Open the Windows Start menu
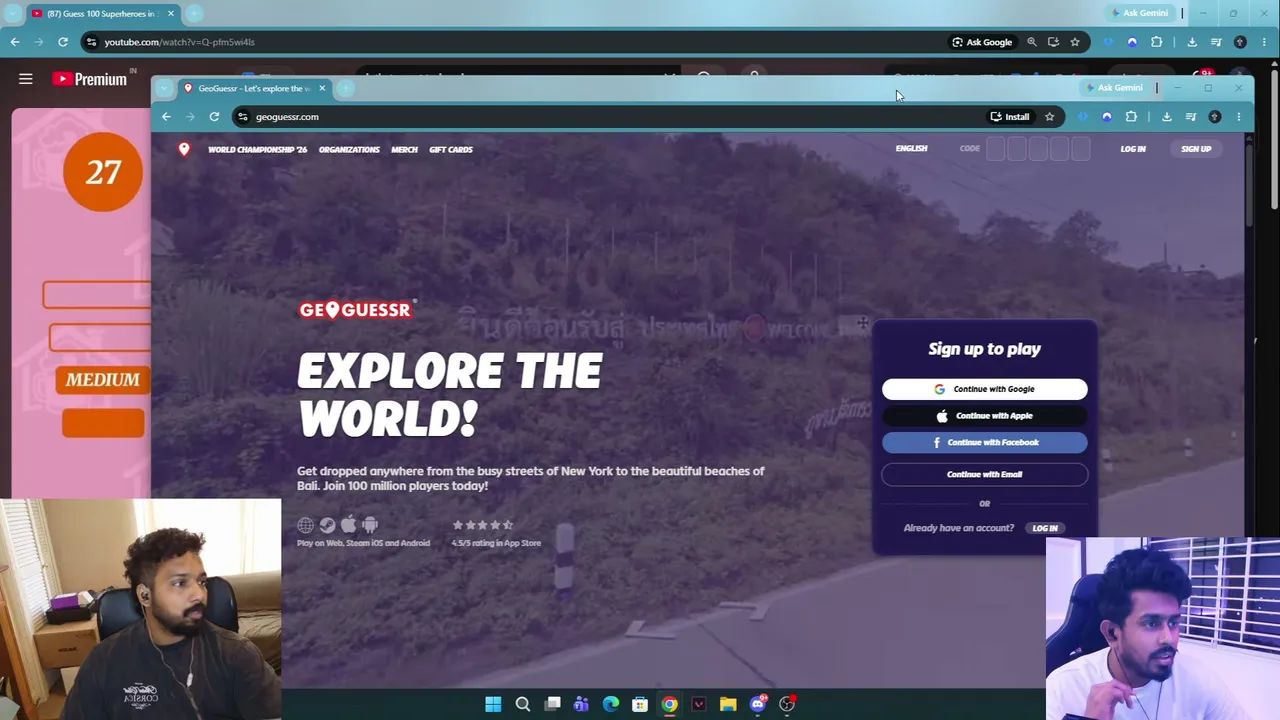This screenshot has width=1280, height=720. pos(493,704)
